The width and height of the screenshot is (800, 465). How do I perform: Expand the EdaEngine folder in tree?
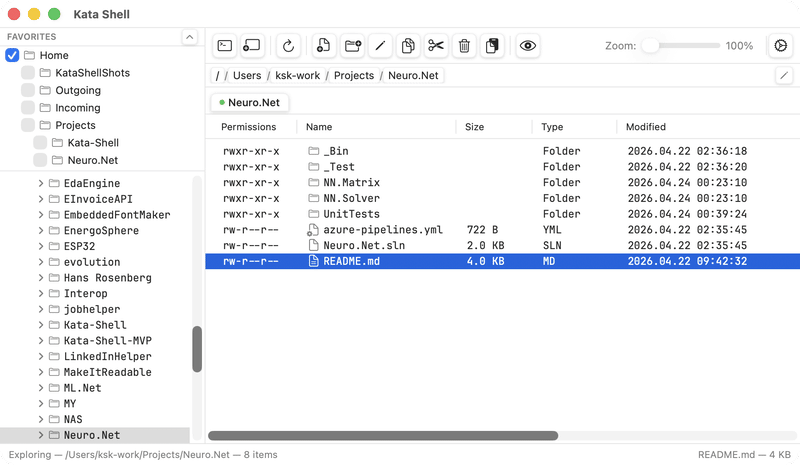pyautogui.click(x=41, y=183)
